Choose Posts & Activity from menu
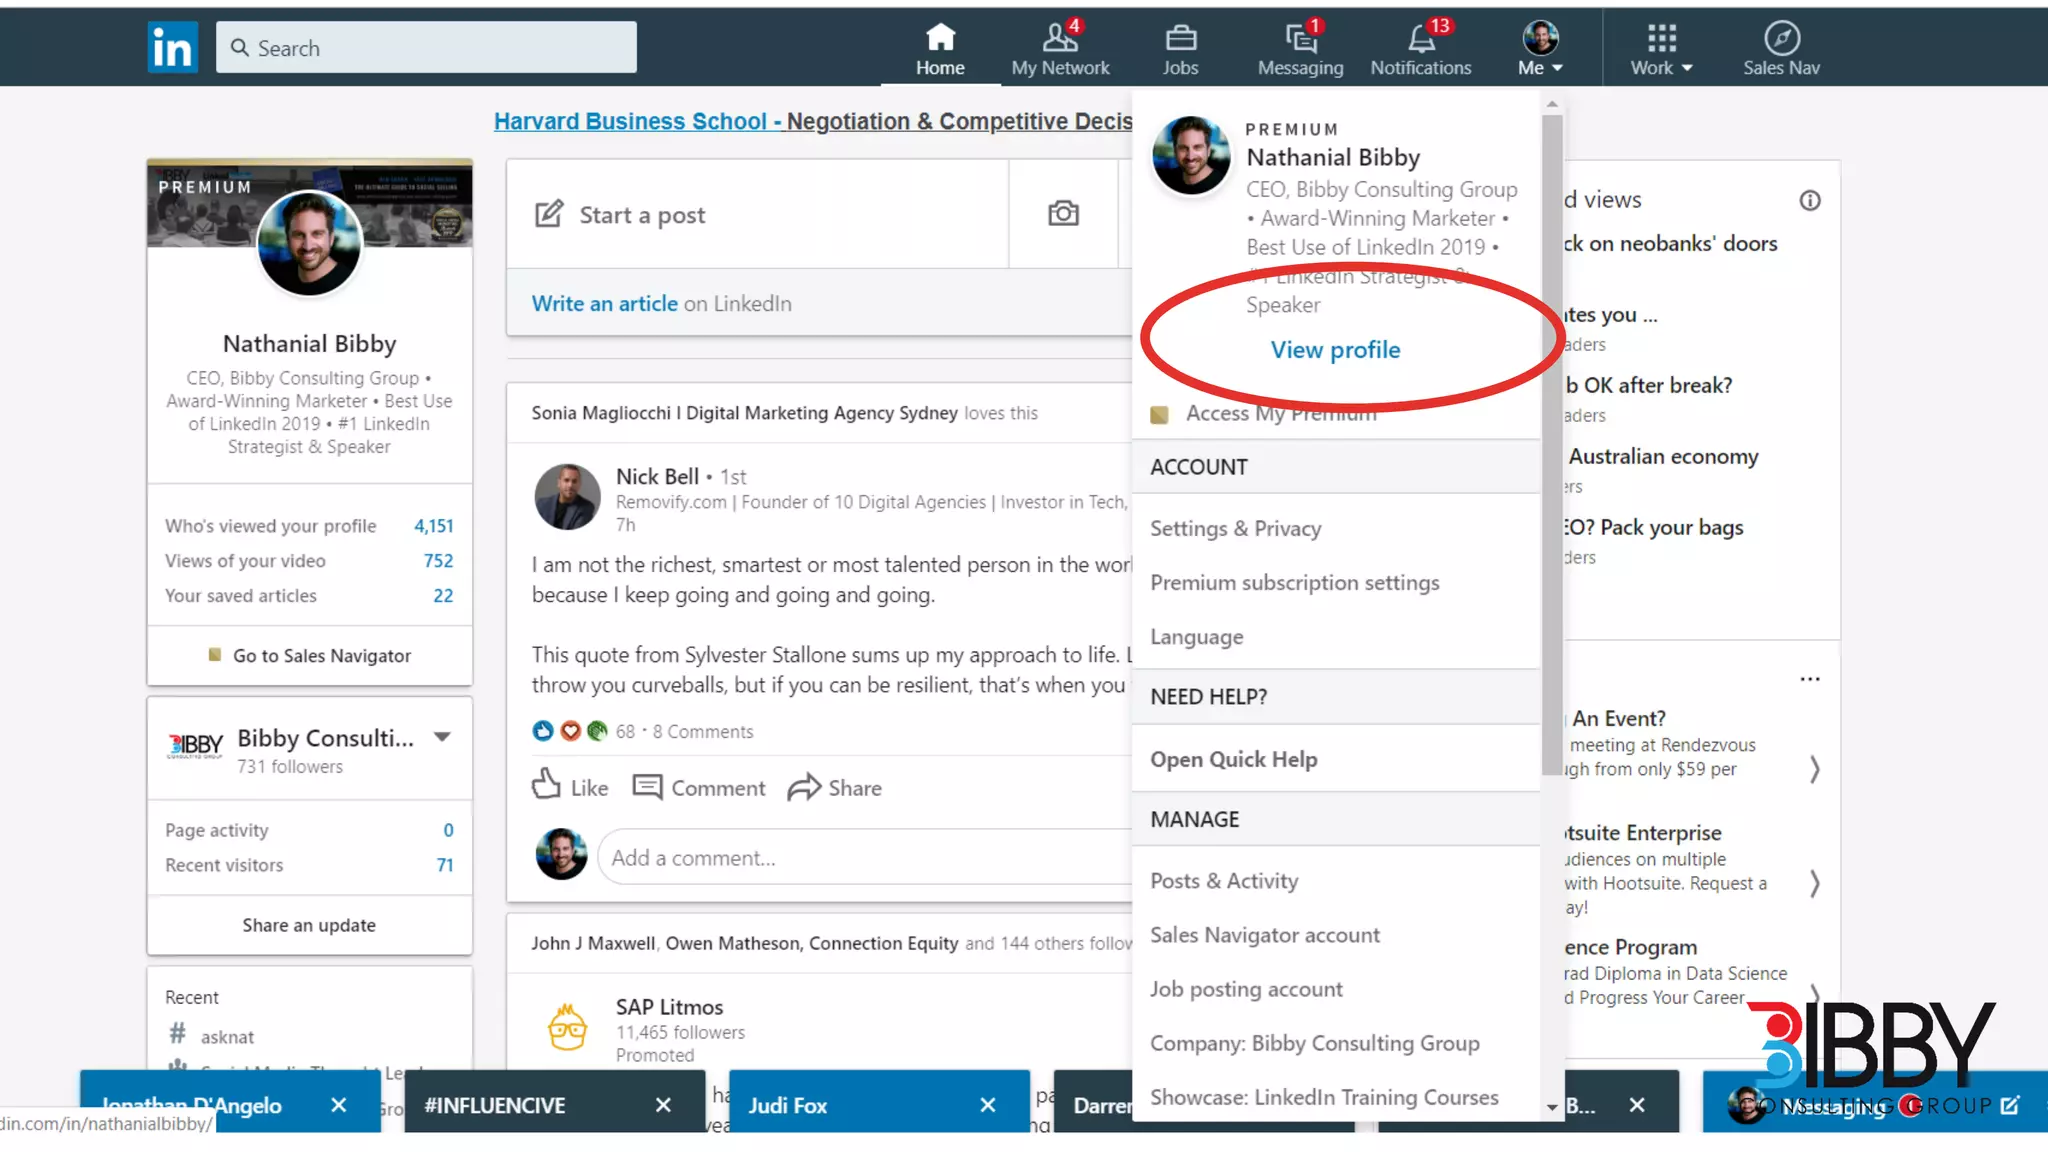Viewport: 2048px width, 1152px height. point(1224,881)
